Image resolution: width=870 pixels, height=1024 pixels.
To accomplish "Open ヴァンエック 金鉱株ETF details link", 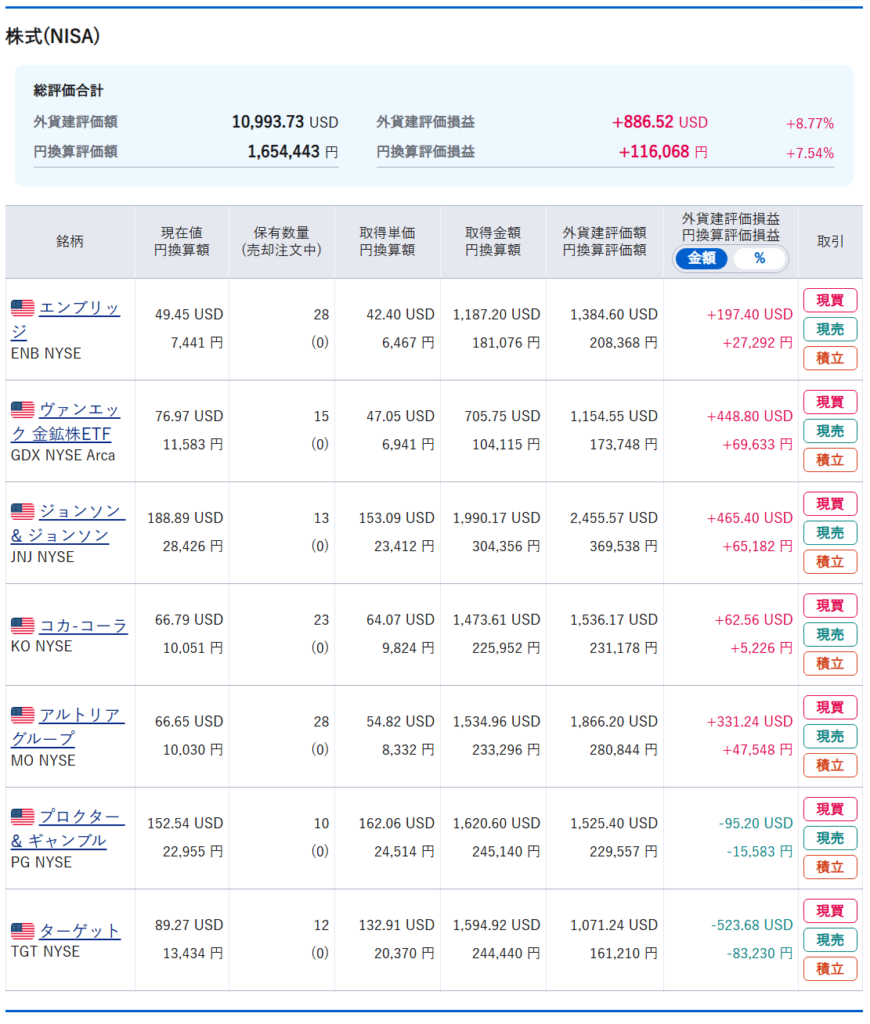I will 79,411.
